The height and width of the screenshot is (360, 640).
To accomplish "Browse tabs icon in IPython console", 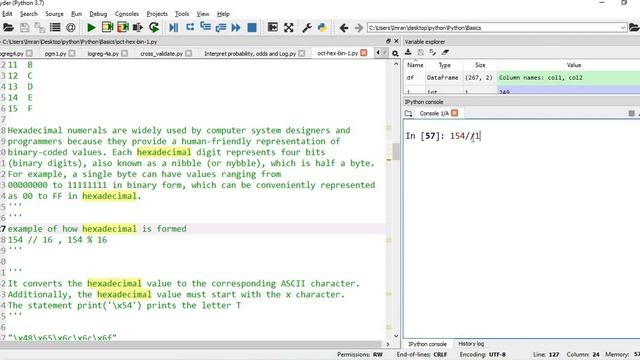I will click(x=409, y=113).
